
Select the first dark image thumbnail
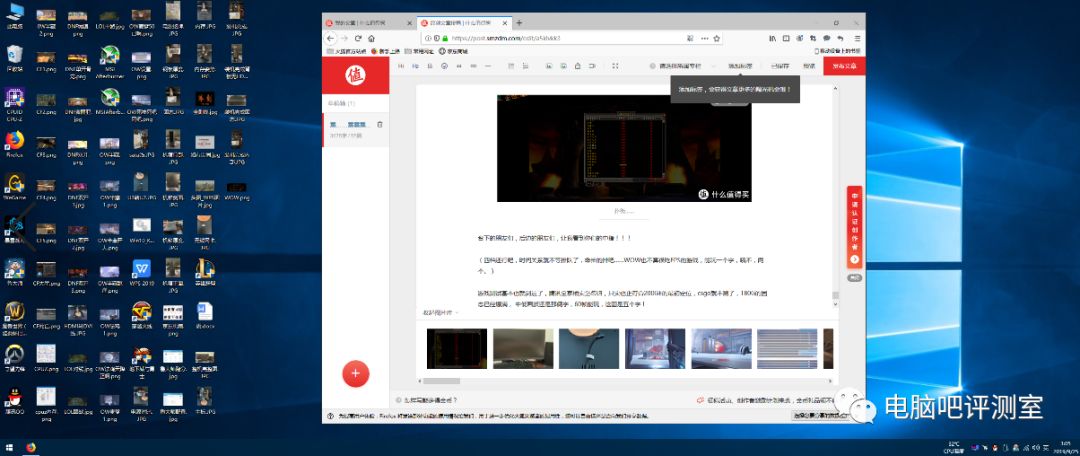tap(457, 349)
